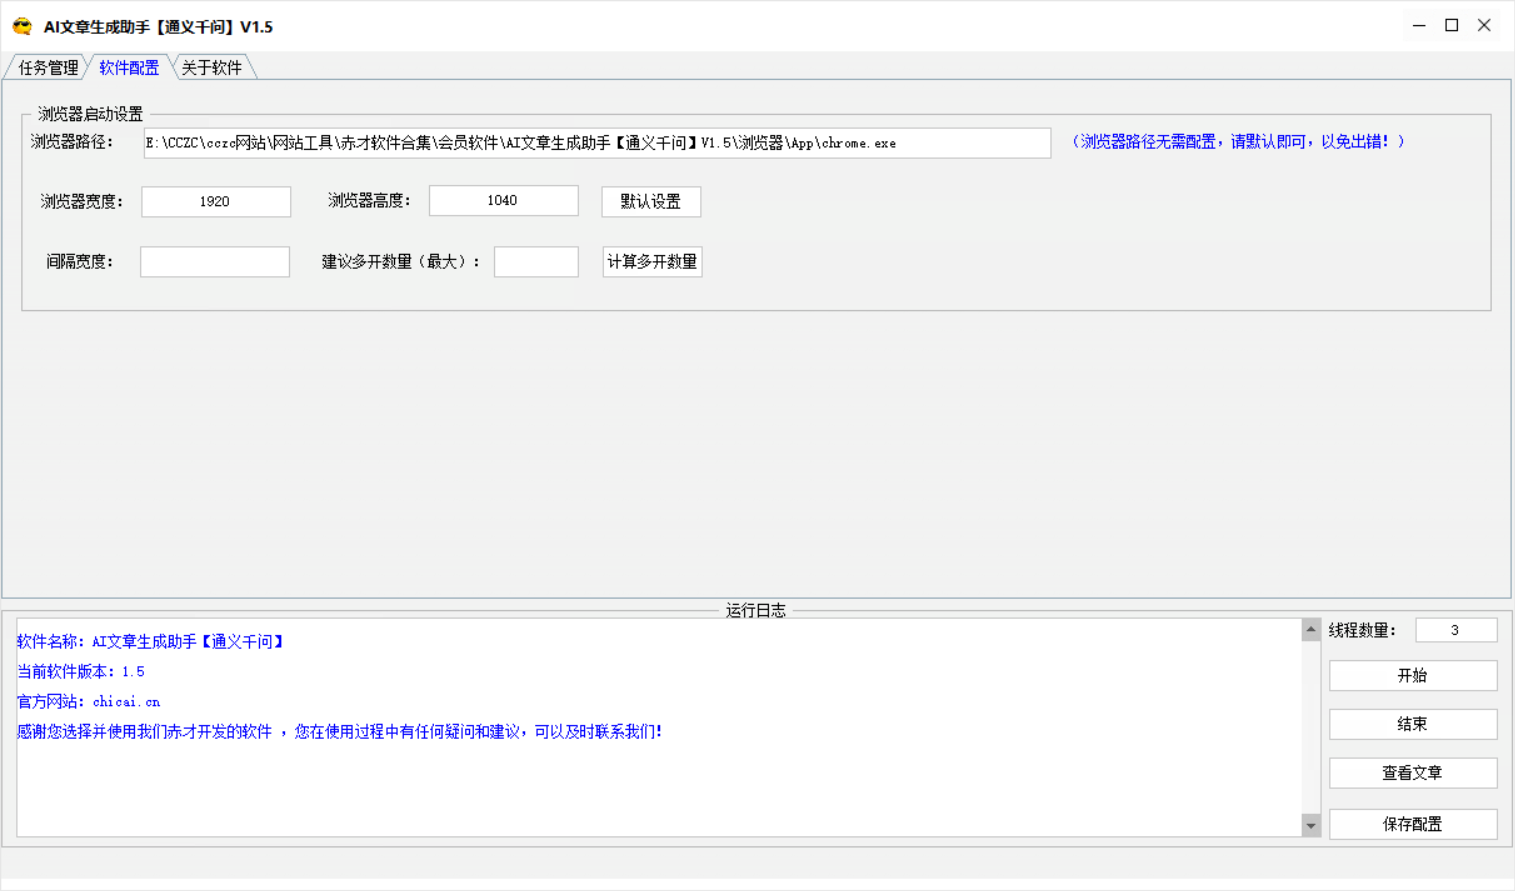Start the task with 开始 button

point(1413,675)
